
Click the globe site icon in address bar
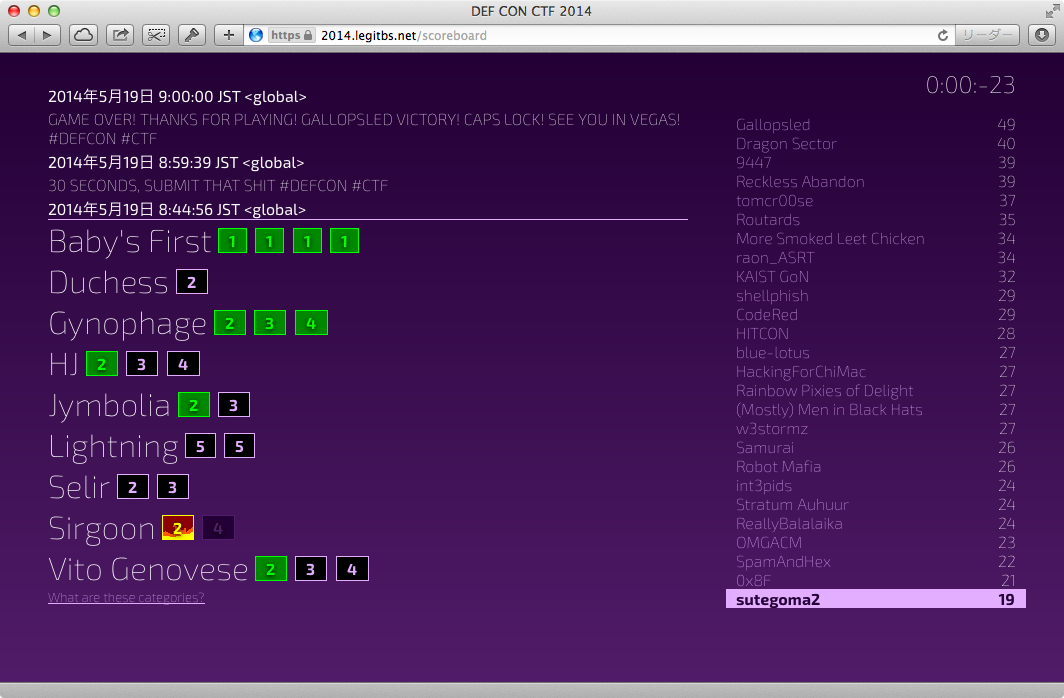tap(256, 35)
